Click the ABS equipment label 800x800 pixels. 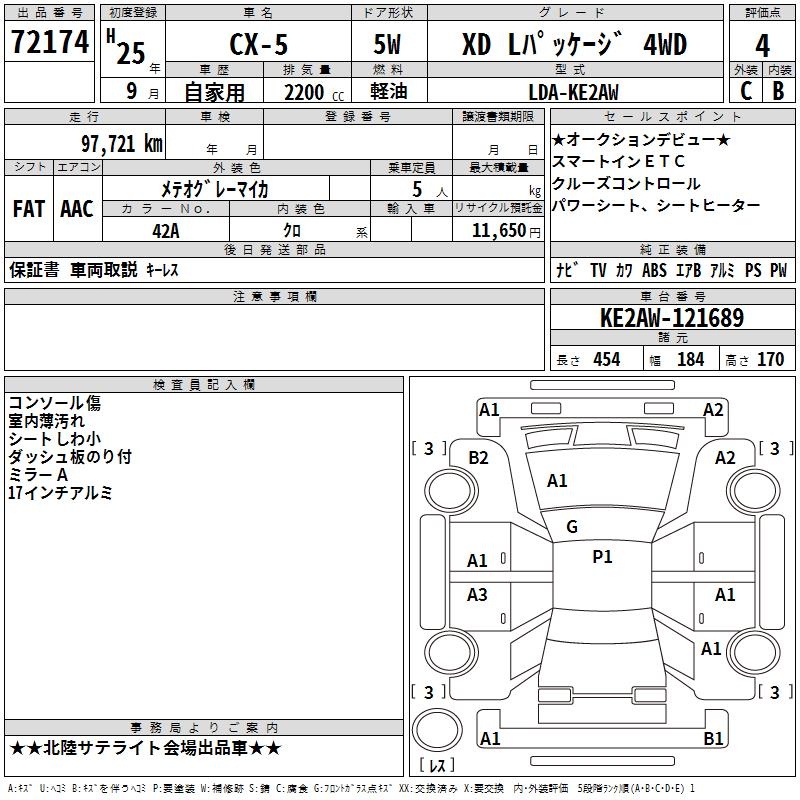click(x=654, y=270)
